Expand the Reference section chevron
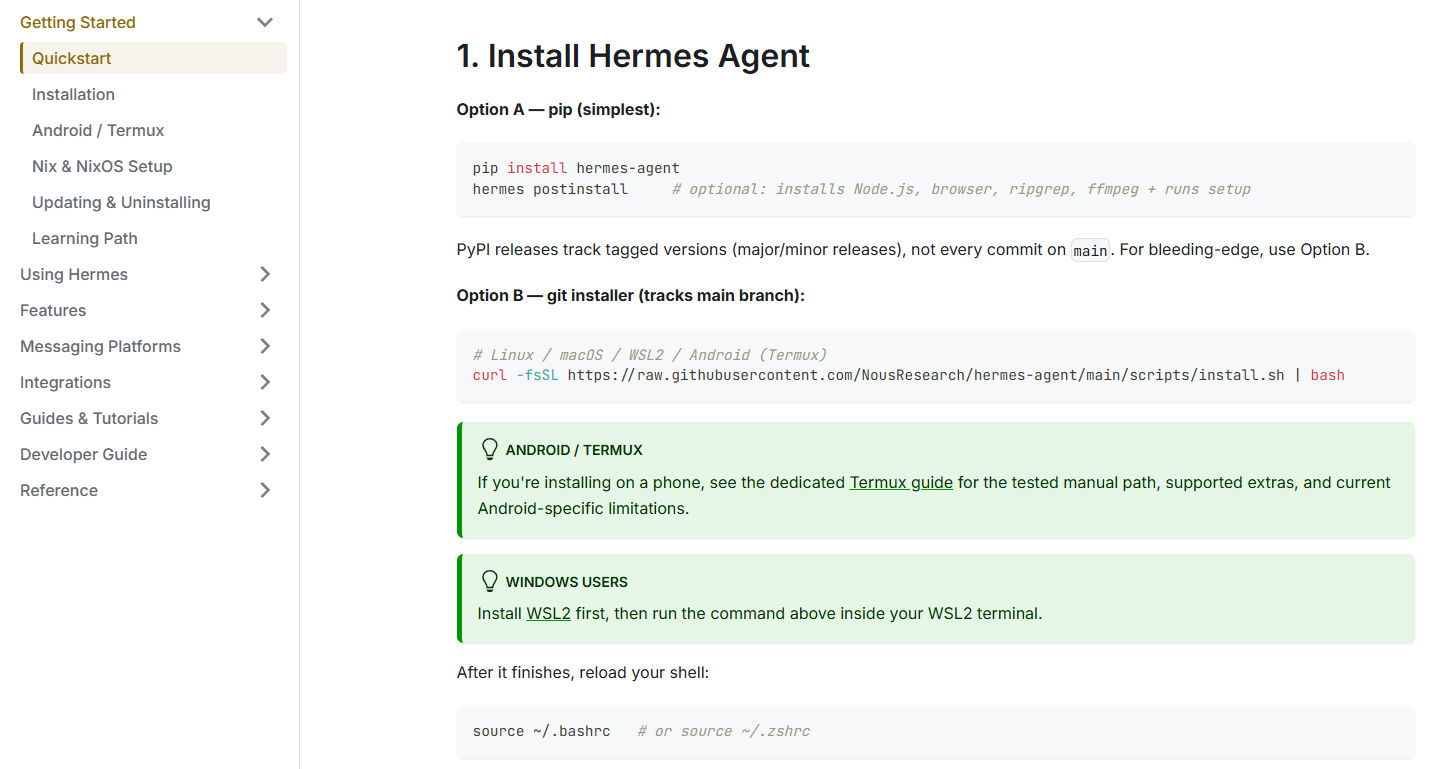The width and height of the screenshot is (1436, 769). coord(265,490)
